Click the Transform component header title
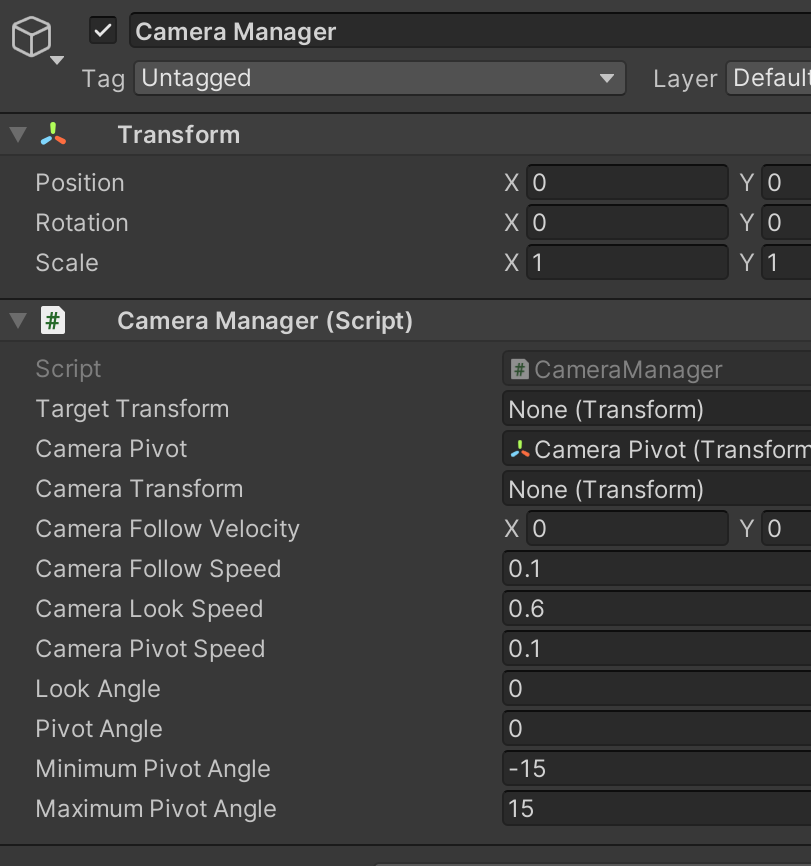The height and width of the screenshot is (866, 811). tap(179, 135)
